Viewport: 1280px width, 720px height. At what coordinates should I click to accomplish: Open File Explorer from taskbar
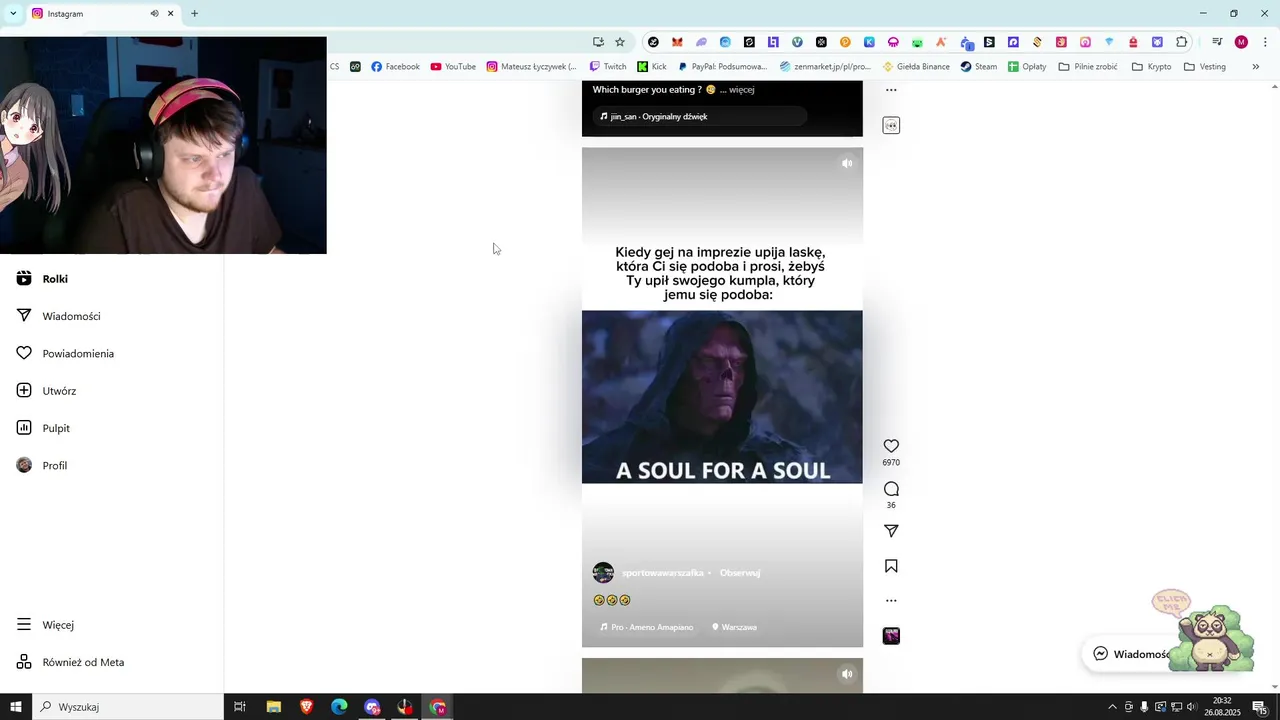[x=273, y=707]
